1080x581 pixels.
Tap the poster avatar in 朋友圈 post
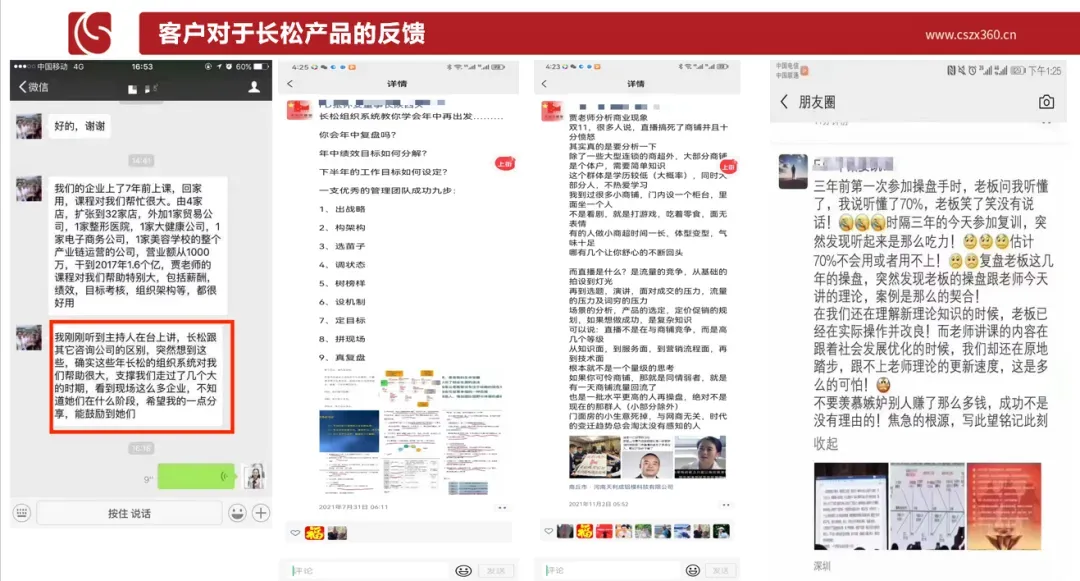(x=793, y=171)
